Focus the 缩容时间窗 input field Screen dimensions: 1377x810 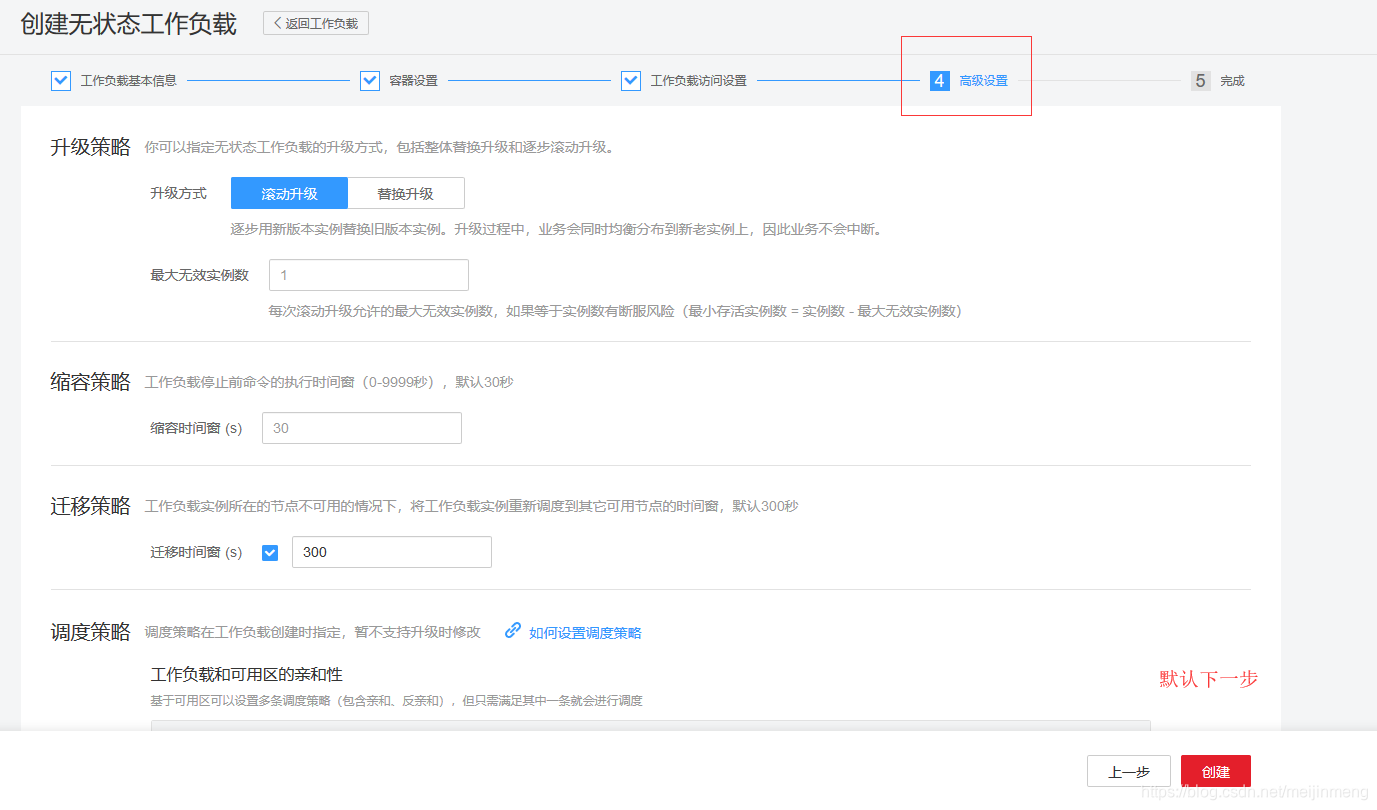(362, 428)
